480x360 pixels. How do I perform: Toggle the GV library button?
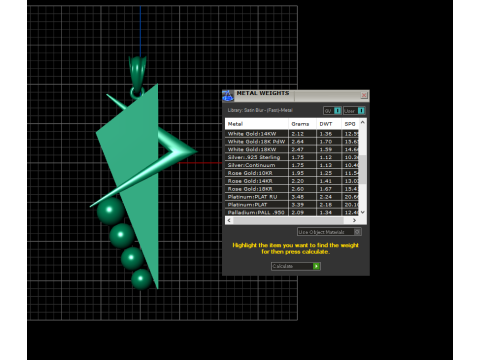click(332, 111)
